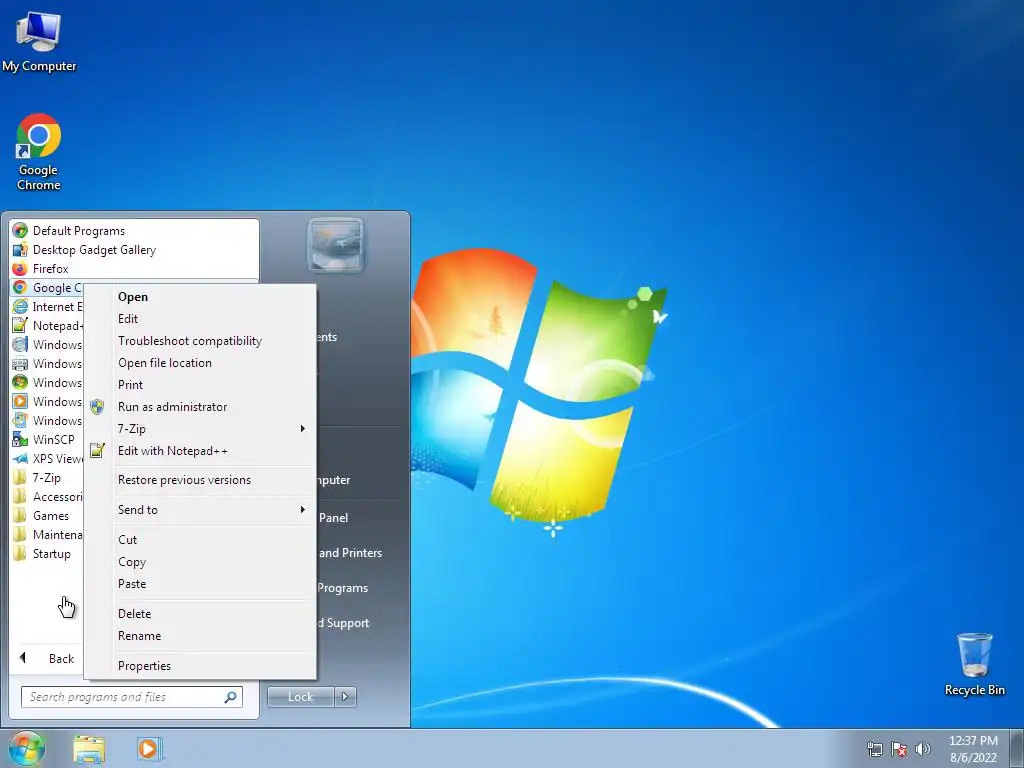This screenshot has height=768, width=1024.
Task: Click the WinSCP program icon
Action: click(20, 440)
